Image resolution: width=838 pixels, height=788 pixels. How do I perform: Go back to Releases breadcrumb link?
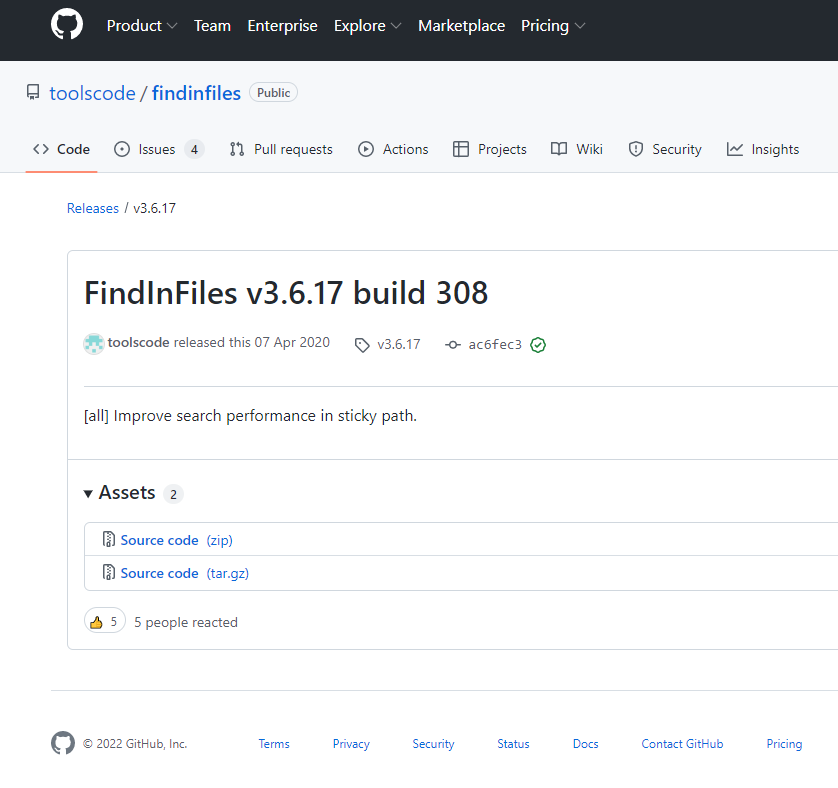pyautogui.click(x=92, y=208)
